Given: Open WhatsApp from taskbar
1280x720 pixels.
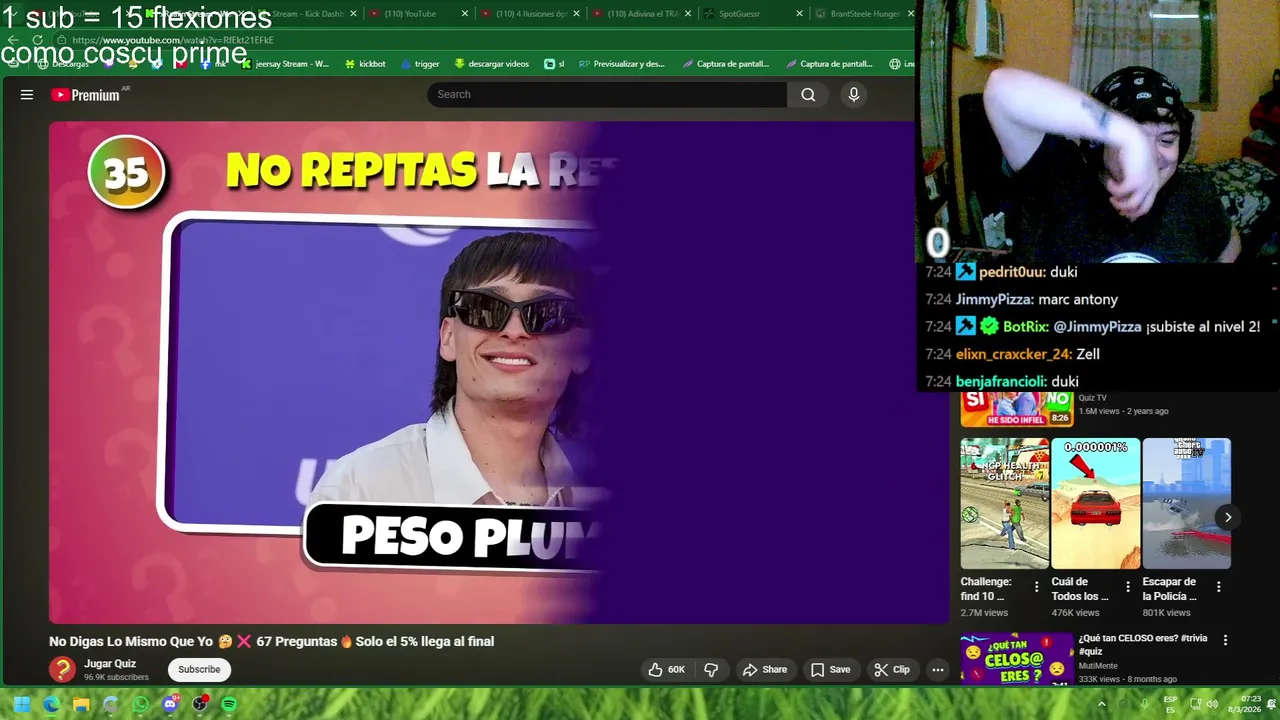Looking at the screenshot, I should 140,704.
